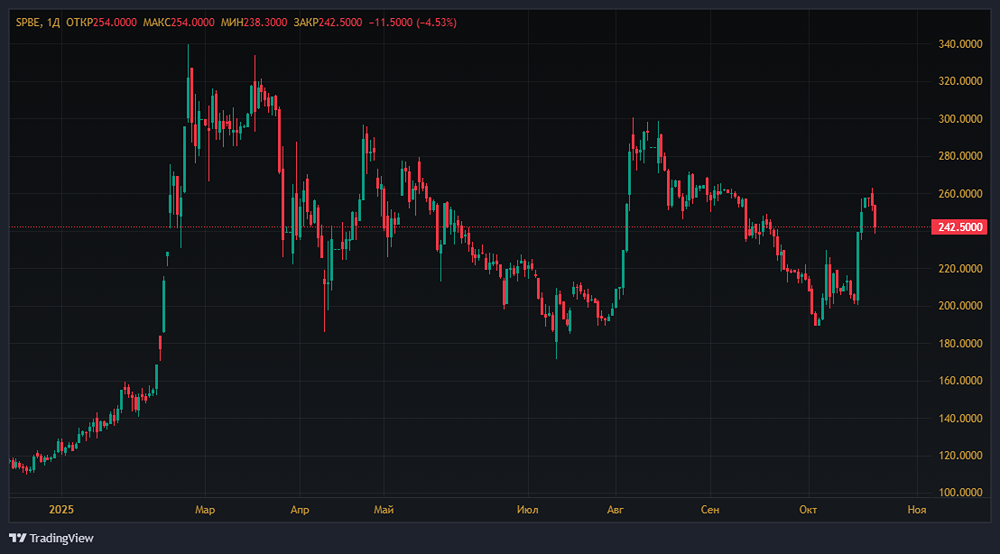Click the 280.0000 price axis label
Image resolution: width=1000 pixels, height=554 pixels.
(960, 156)
